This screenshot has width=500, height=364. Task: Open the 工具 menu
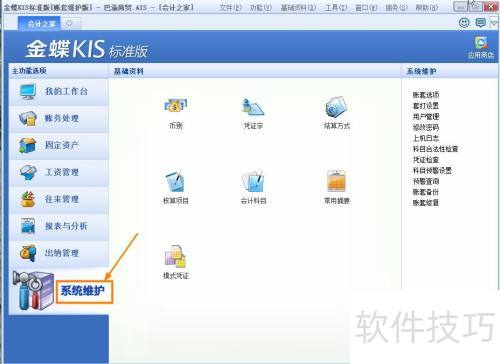pyautogui.click(x=336, y=7)
